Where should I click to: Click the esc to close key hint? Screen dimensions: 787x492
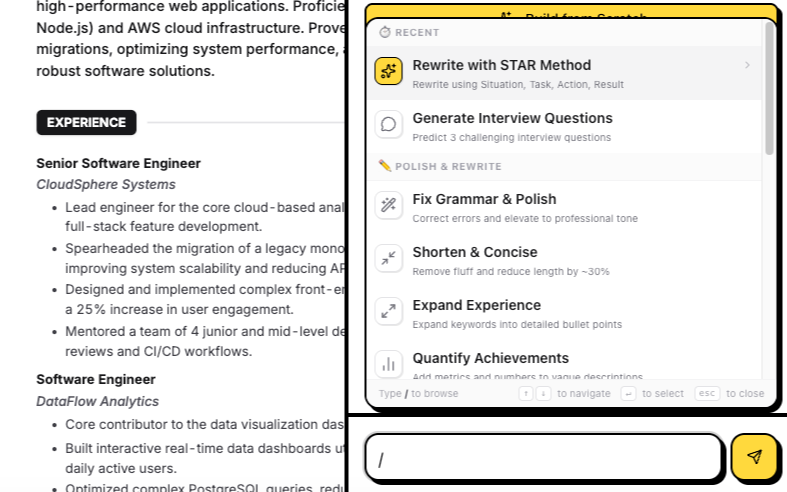707,394
